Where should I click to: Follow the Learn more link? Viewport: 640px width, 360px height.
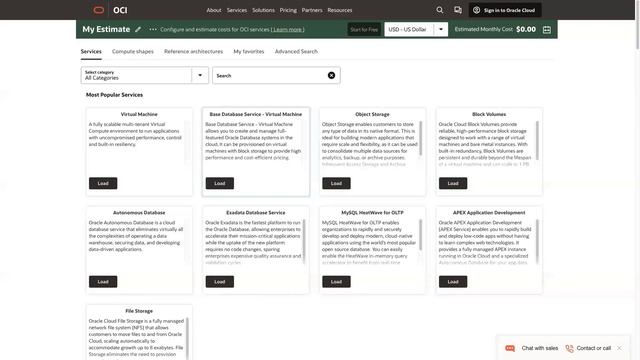tap(287, 29)
